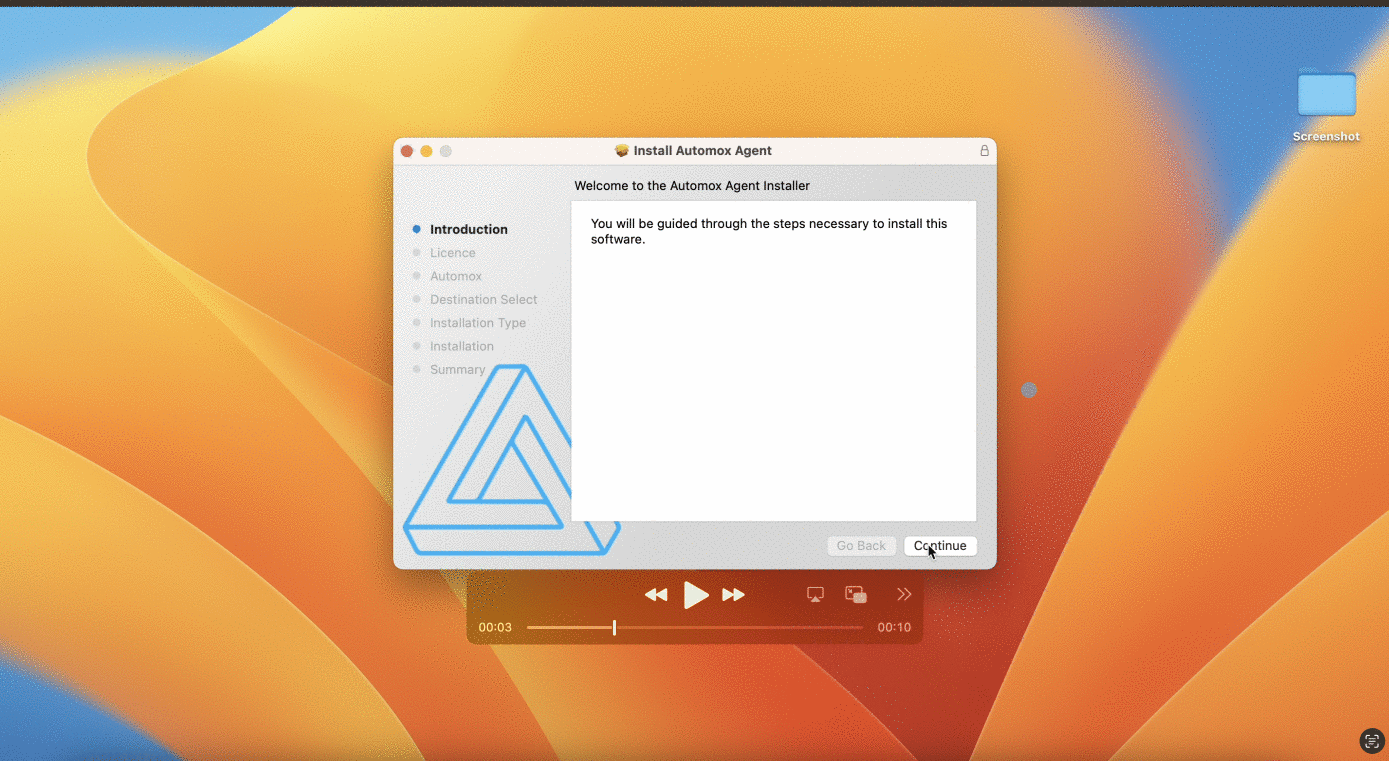
Task: Select Installation step in sidebar
Action: pyautogui.click(x=462, y=346)
